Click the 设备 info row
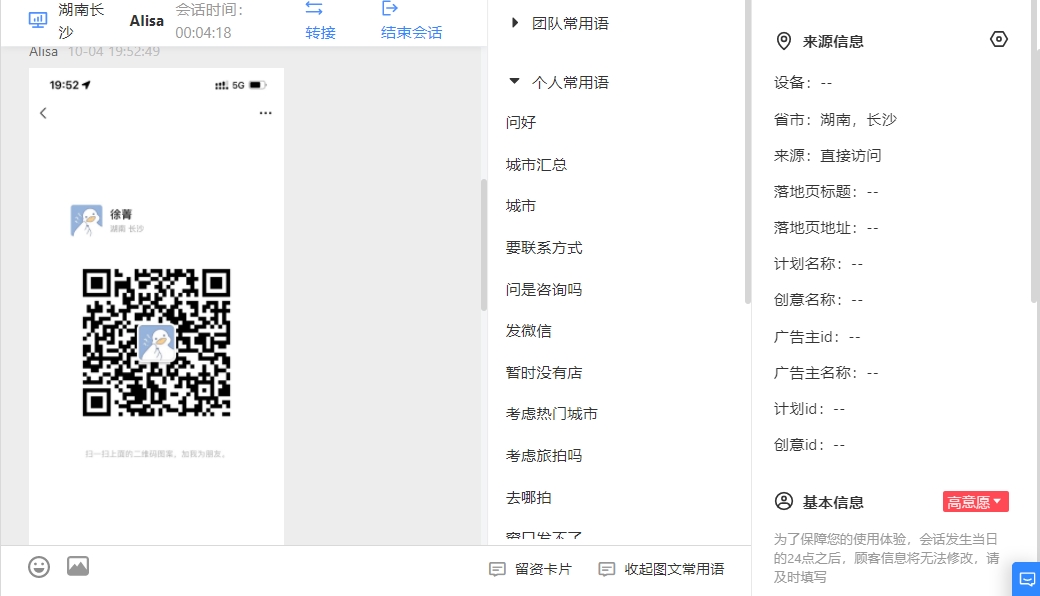The image size is (1040, 596). [803, 83]
